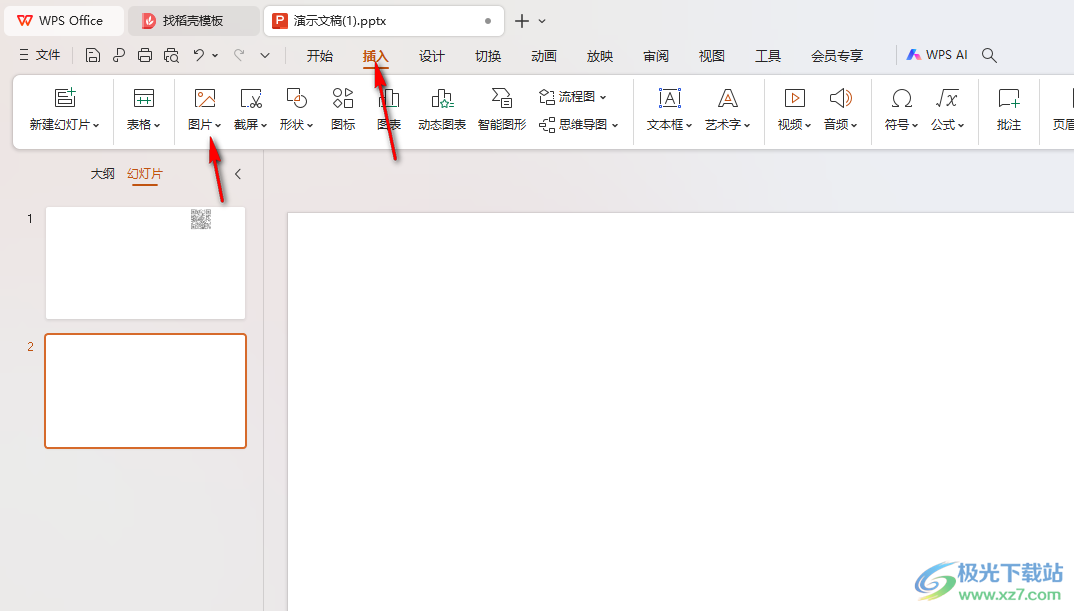Open WPS AI assistant
This screenshot has width=1074, height=611.
tap(937, 55)
